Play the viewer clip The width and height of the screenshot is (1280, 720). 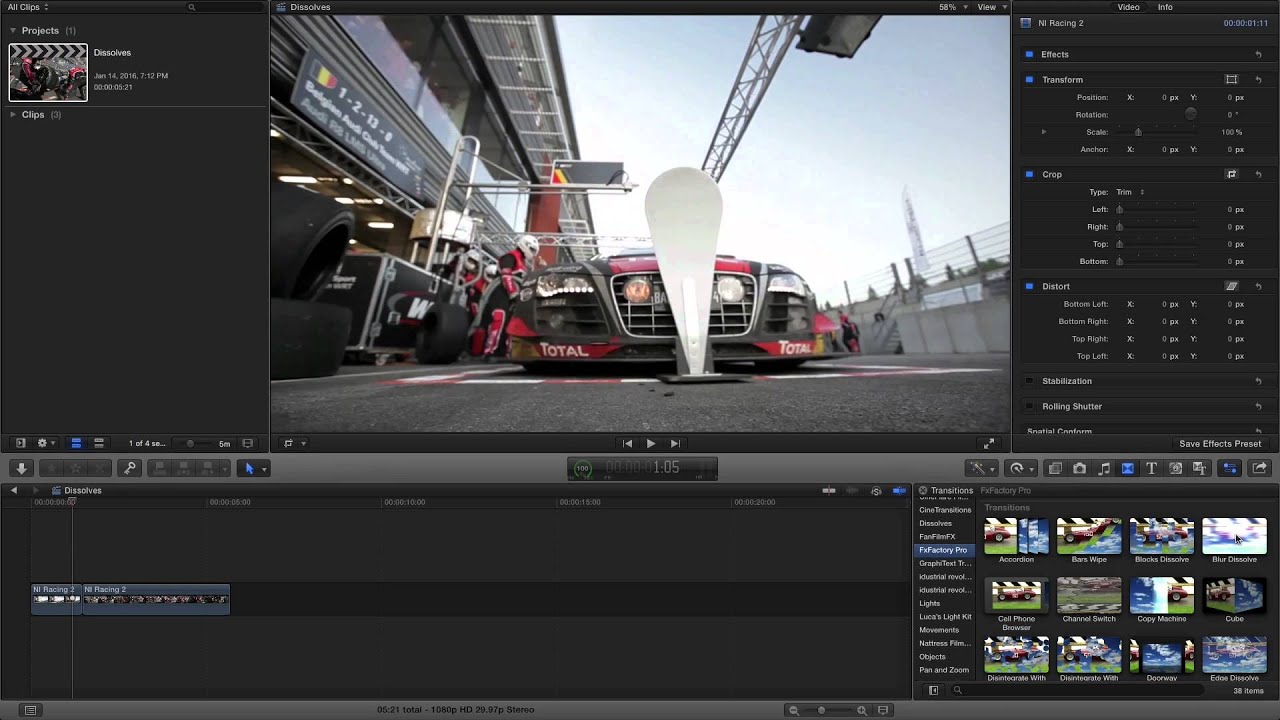click(x=651, y=443)
